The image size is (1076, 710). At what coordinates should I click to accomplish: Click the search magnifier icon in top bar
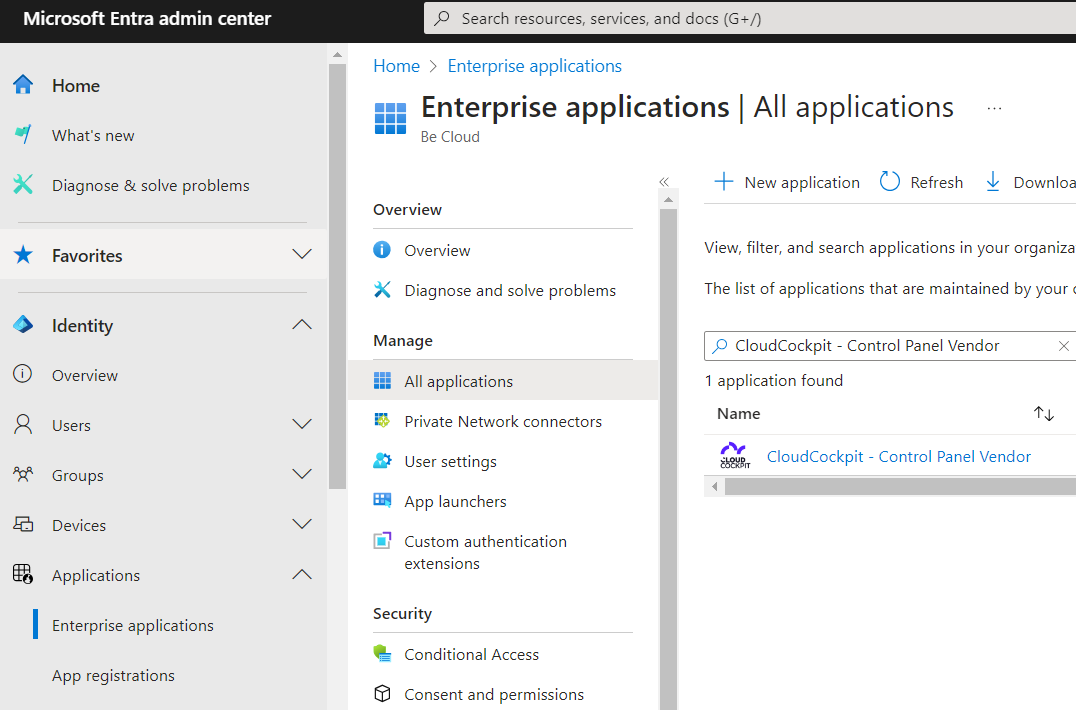point(443,18)
